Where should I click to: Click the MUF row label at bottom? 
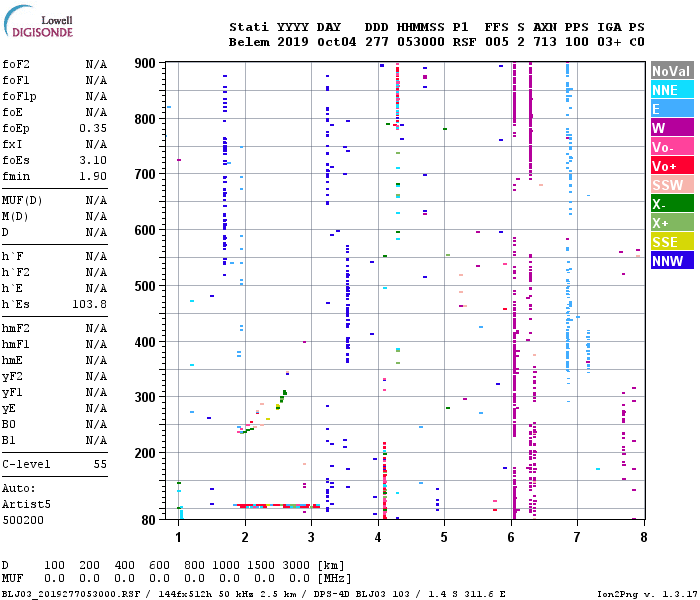click(x=12, y=579)
